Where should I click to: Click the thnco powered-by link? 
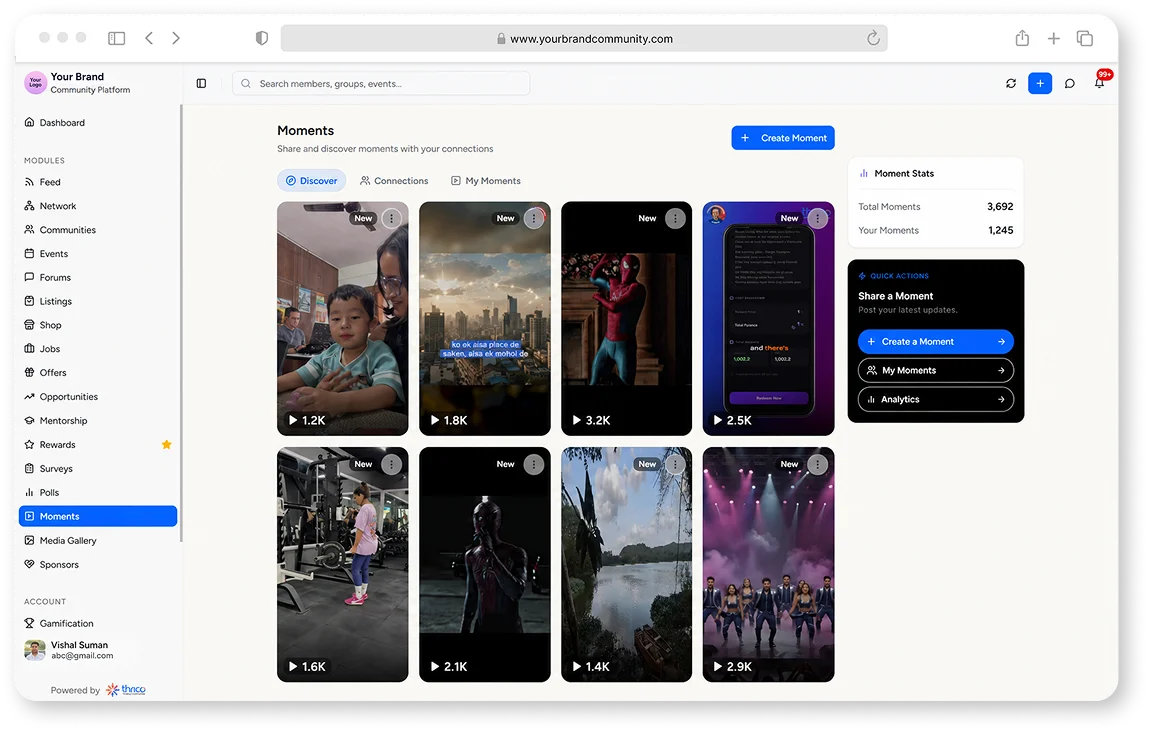(x=126, y=690)
